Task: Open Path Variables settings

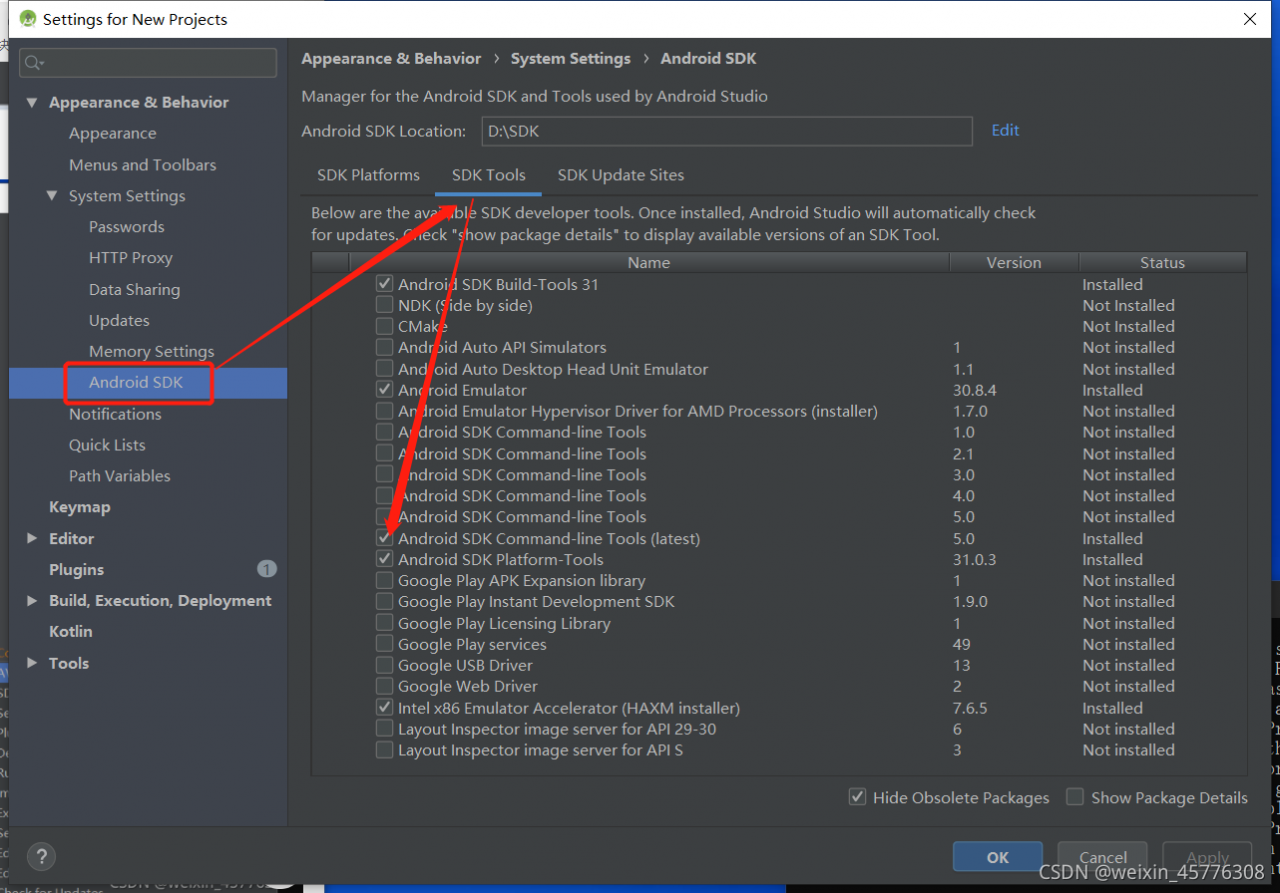Action: coord(119,476)
